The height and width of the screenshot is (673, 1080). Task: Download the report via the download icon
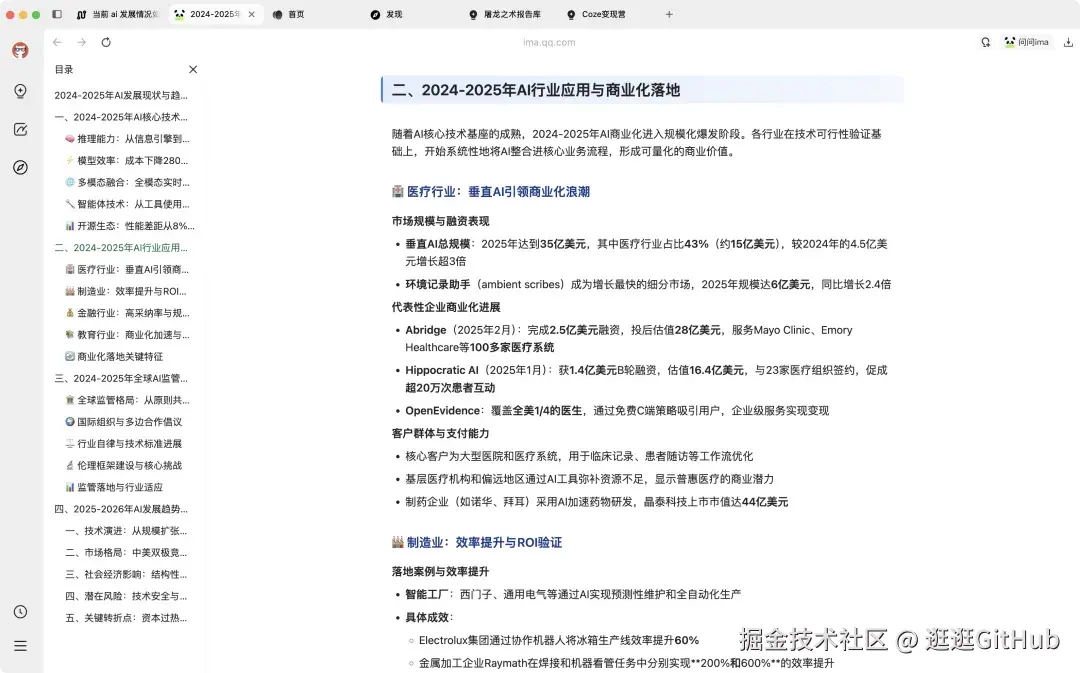click(1068, 42)
